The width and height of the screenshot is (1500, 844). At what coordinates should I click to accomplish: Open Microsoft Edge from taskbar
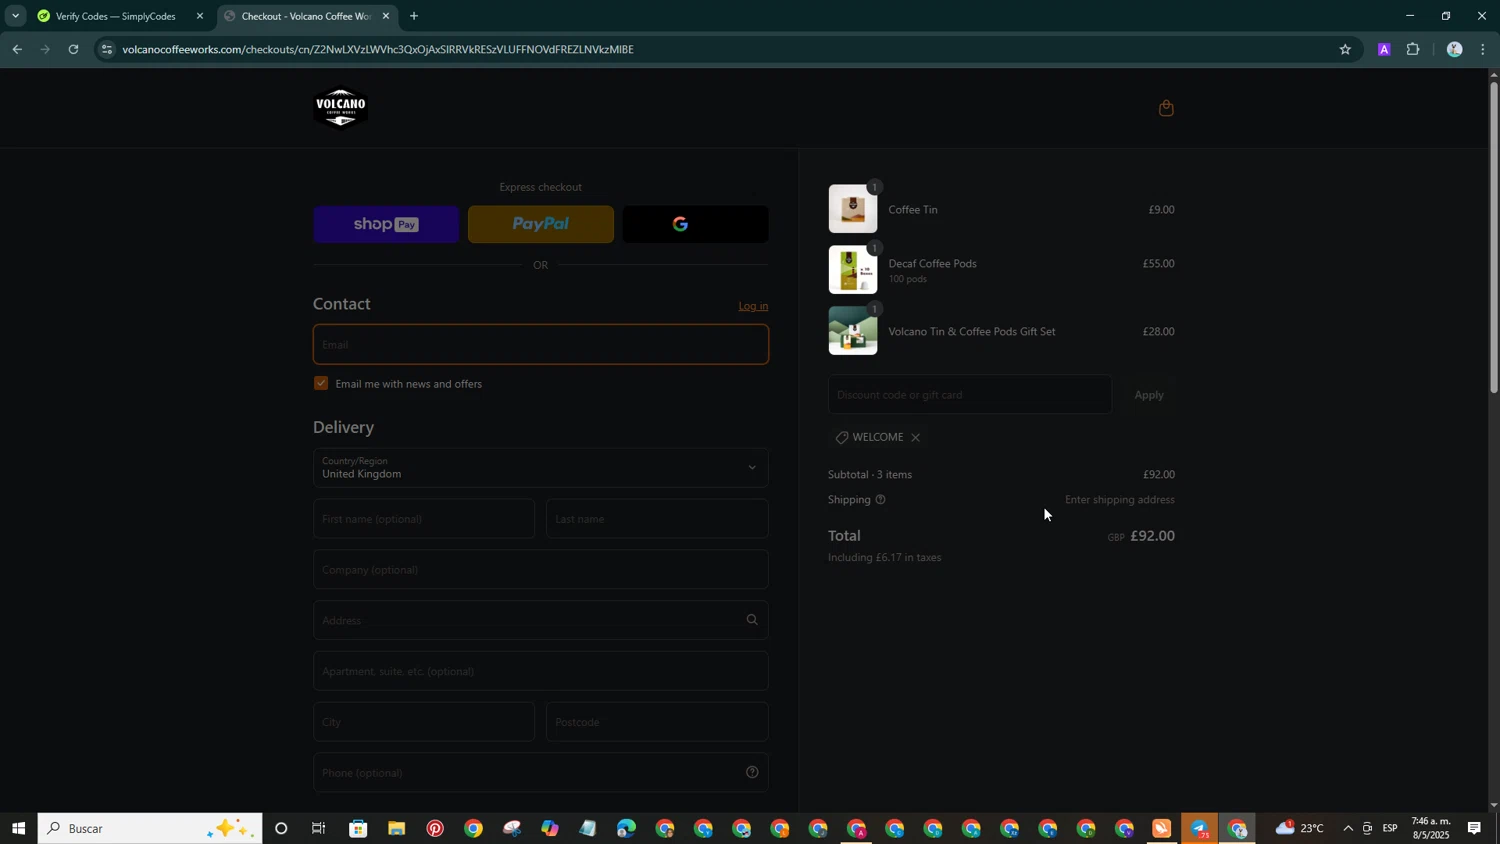627,828
